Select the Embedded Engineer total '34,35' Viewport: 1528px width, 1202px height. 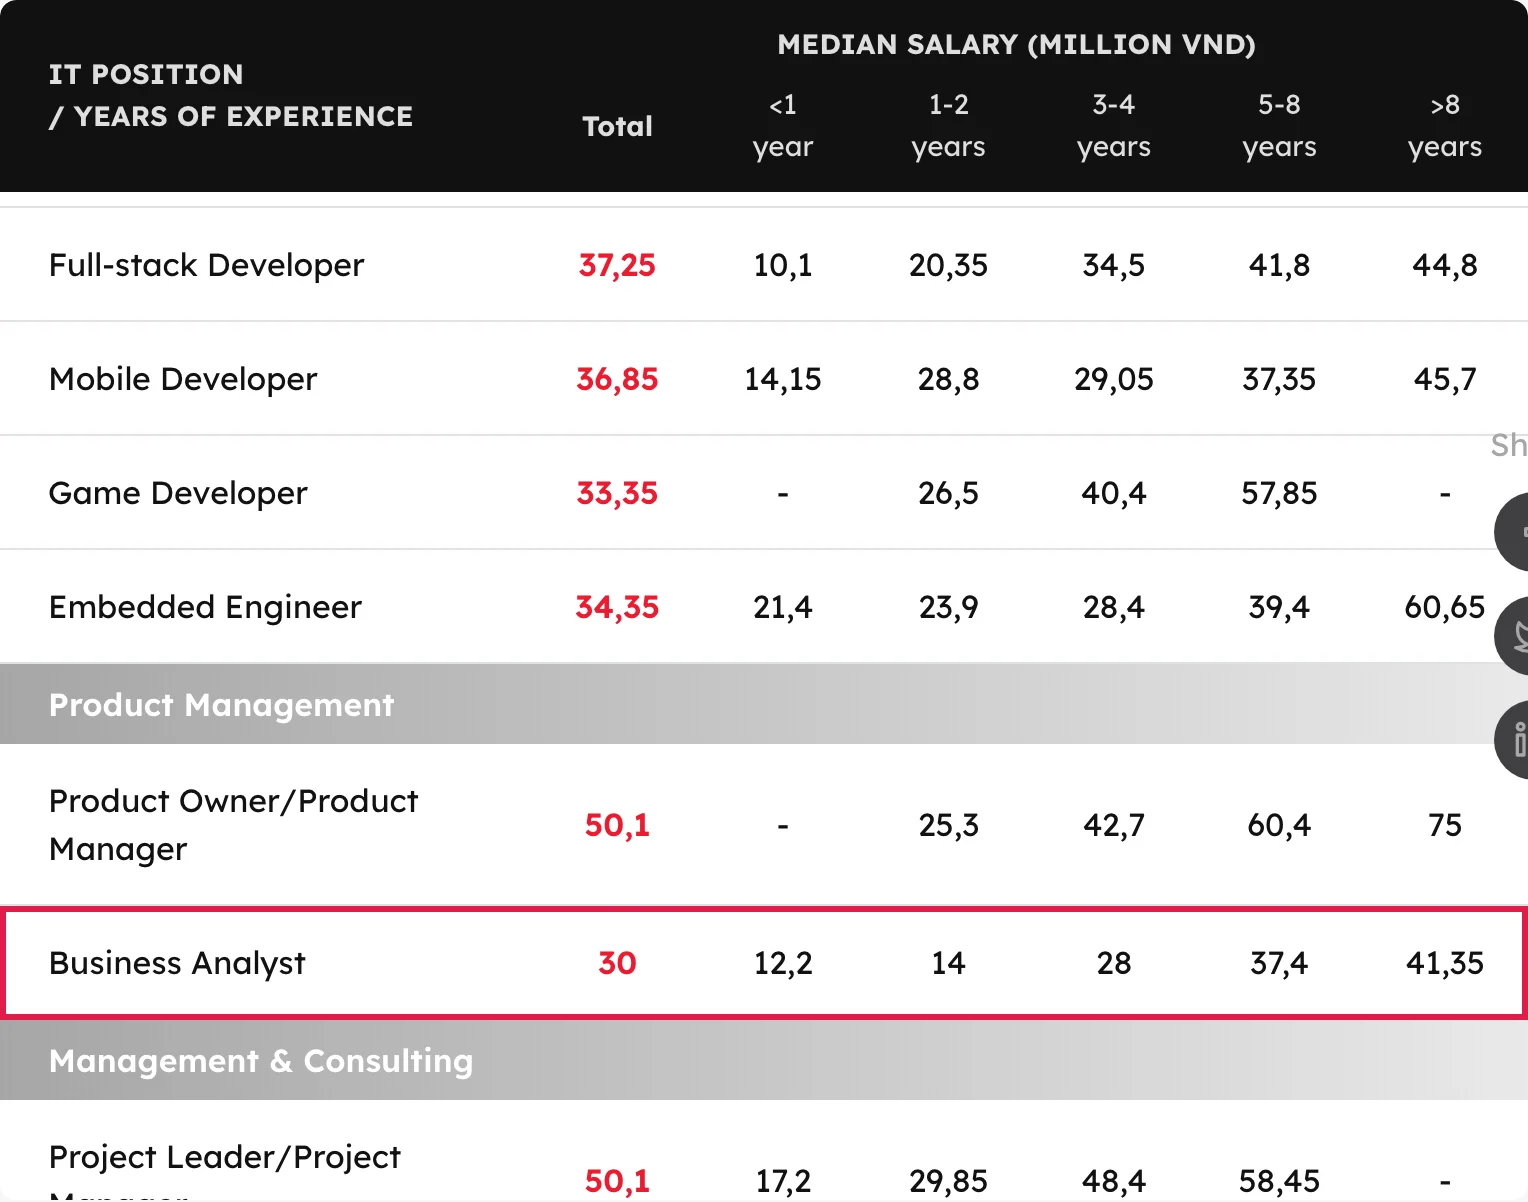617,607
